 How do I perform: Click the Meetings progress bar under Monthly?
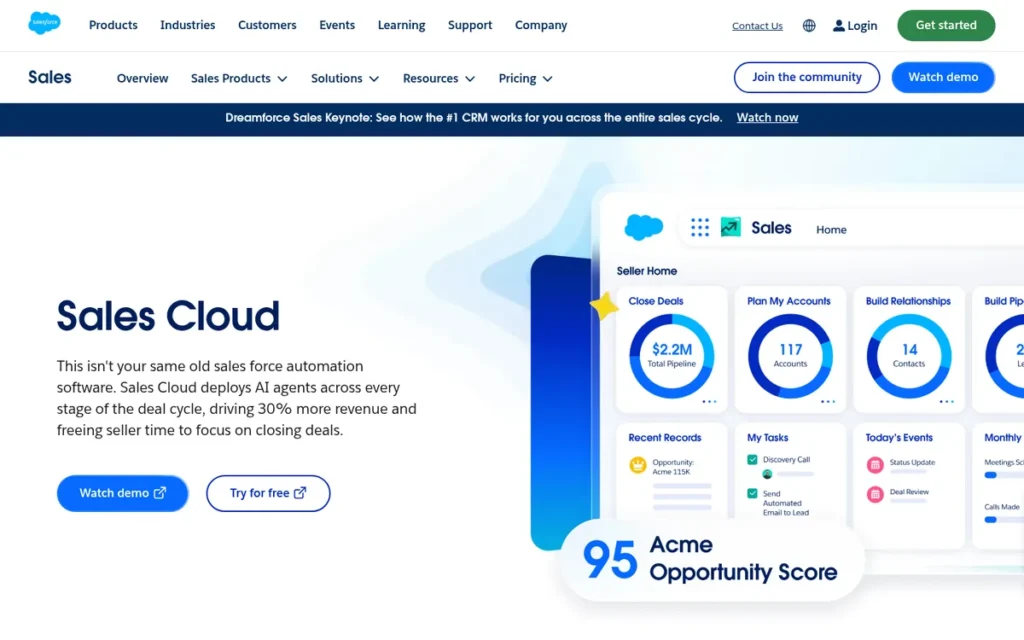[1004, 475]
